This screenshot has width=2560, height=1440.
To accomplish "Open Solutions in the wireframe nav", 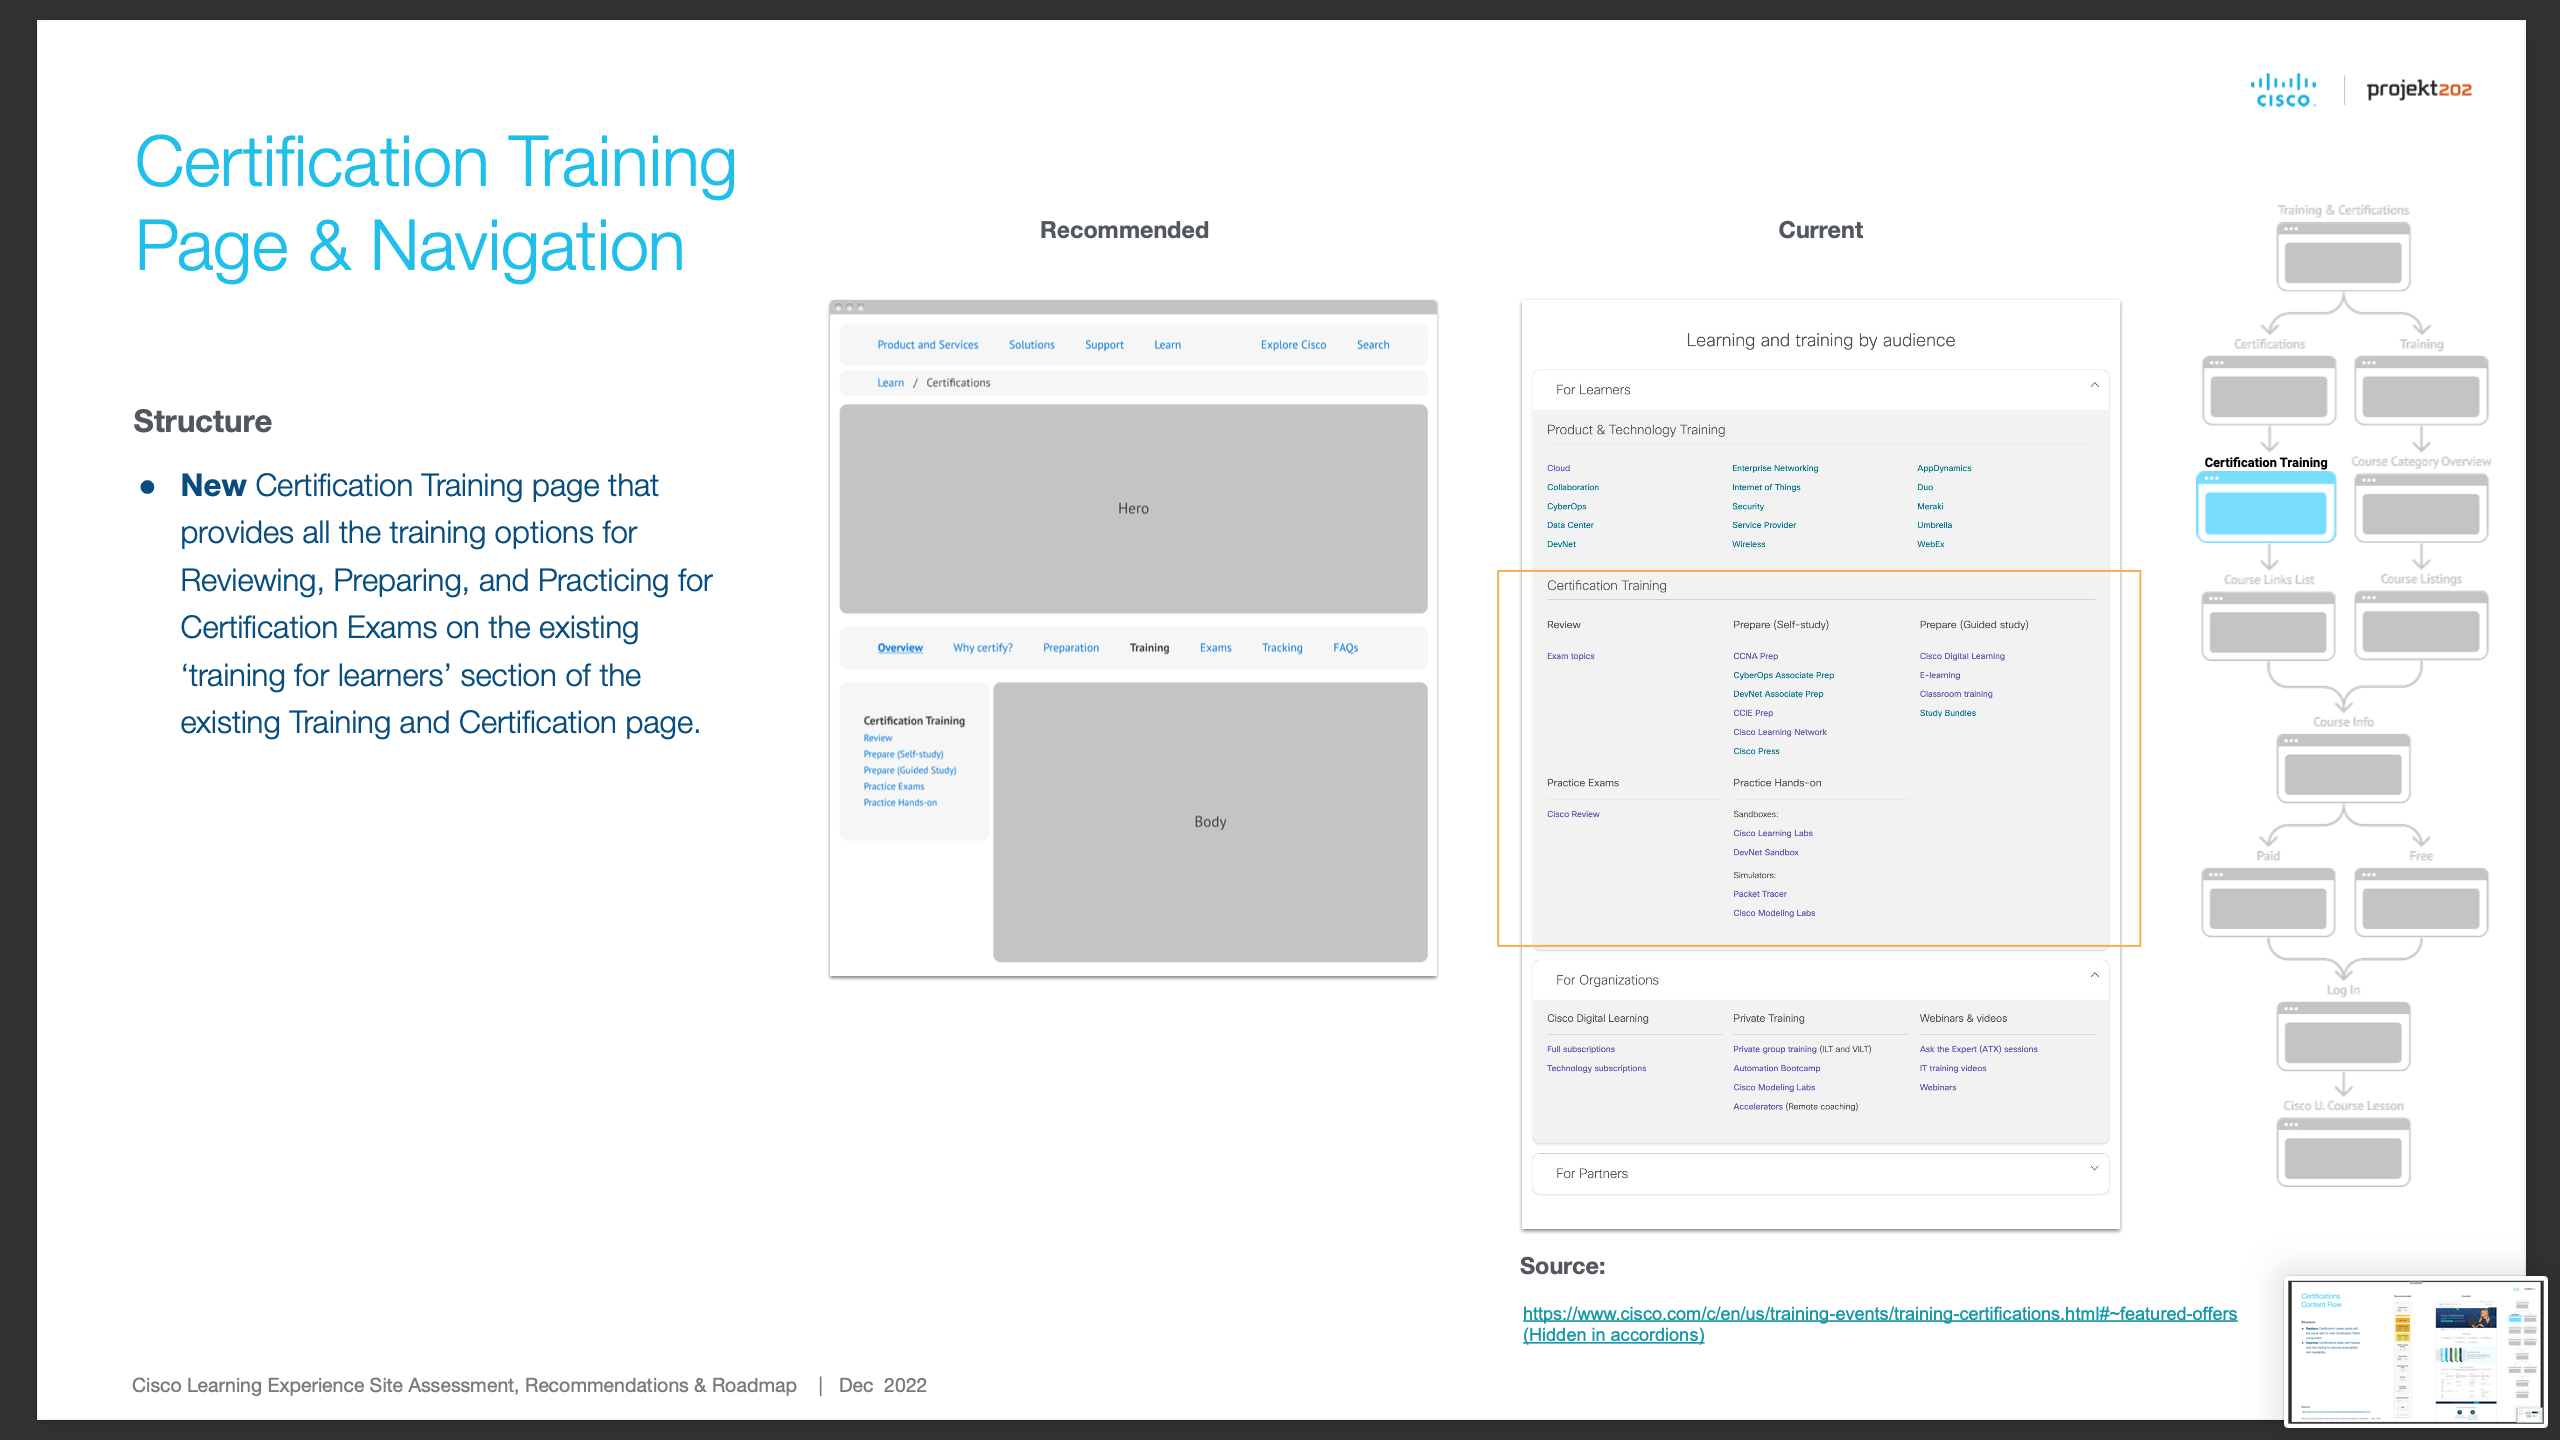I will [1031, 345].
